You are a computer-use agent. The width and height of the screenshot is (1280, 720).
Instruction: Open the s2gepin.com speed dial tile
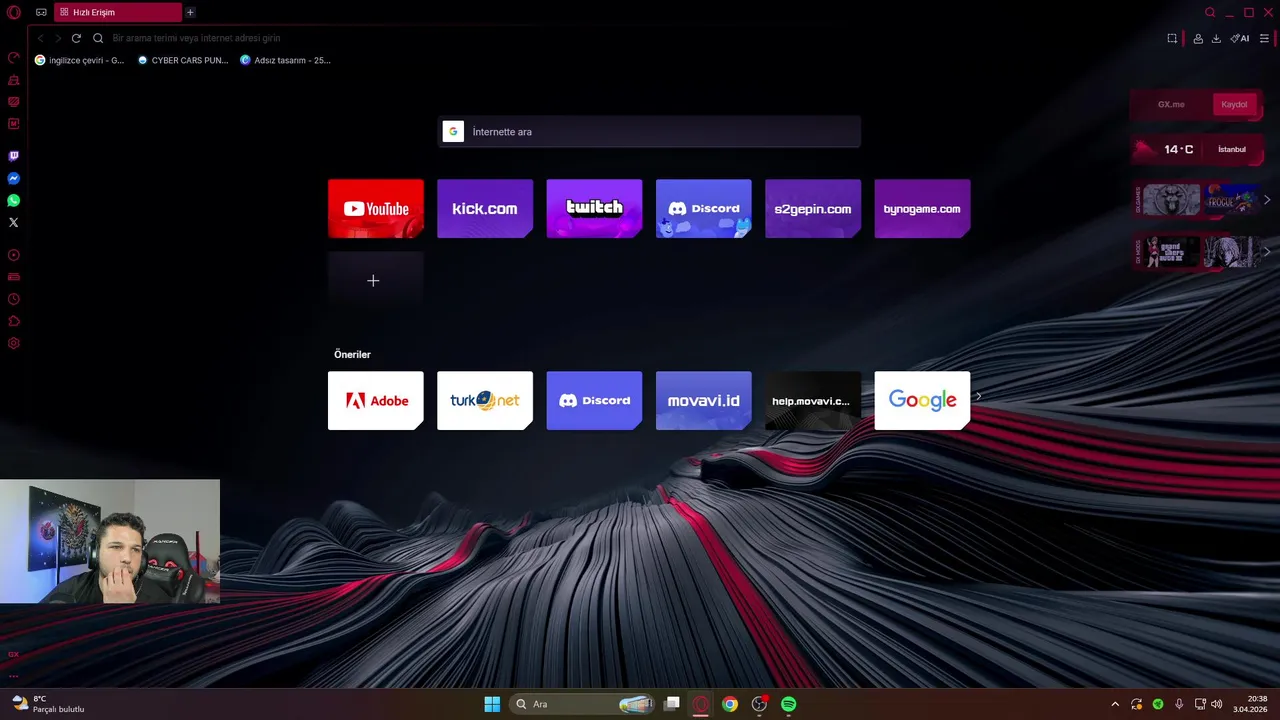tap(813, 209)
